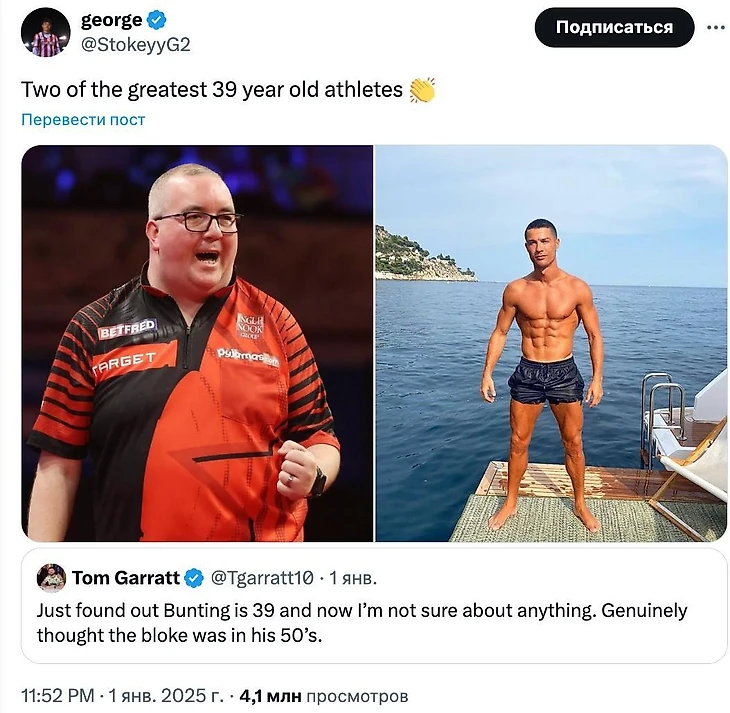The width and height of the screenshot is (730, 713).
Task: Click the Перевести пост translate link
Action: (83, 120)
